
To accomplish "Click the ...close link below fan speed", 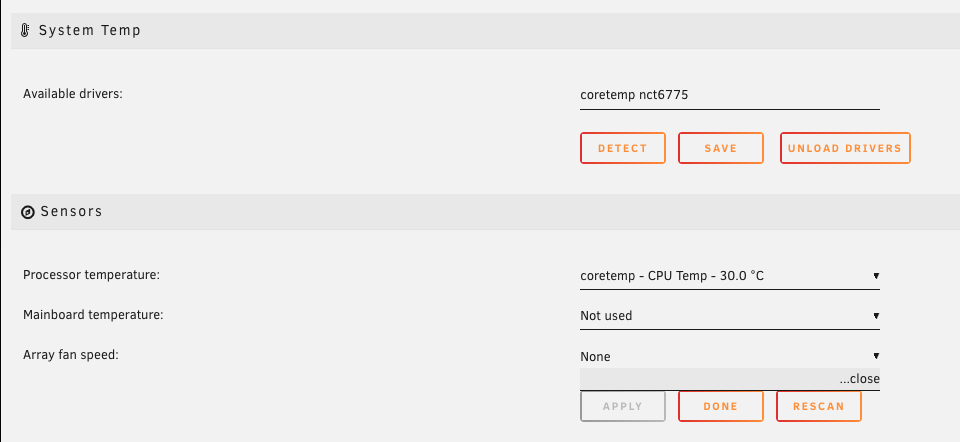I will (x=860, y=379).
